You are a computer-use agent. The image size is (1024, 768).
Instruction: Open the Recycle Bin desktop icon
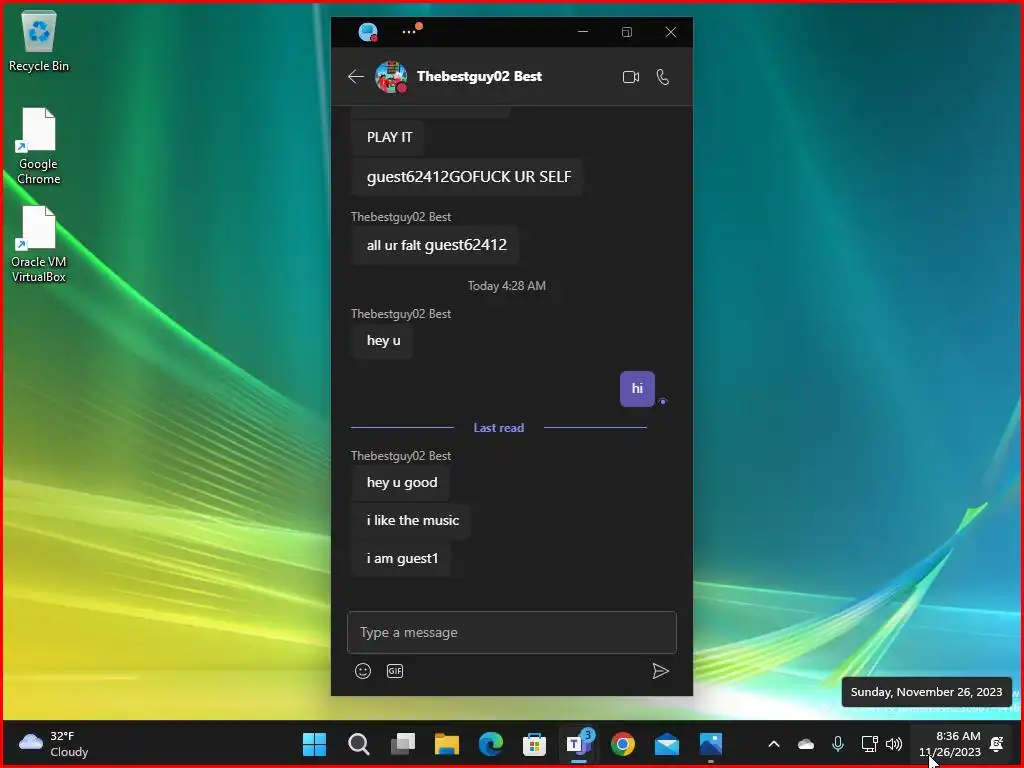point(39,42)
